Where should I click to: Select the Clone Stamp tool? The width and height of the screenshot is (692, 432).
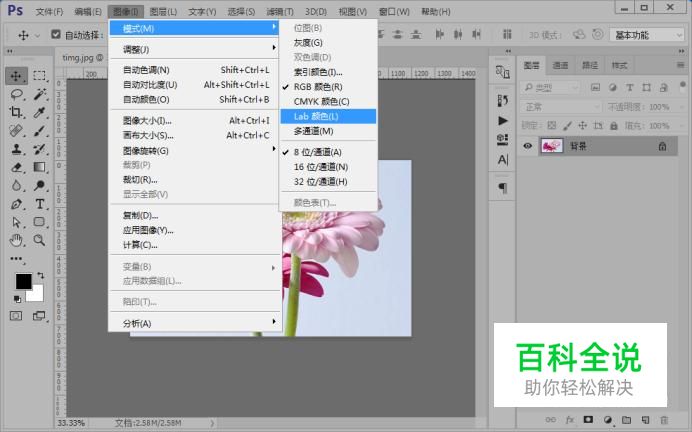[x=17, y=149]
